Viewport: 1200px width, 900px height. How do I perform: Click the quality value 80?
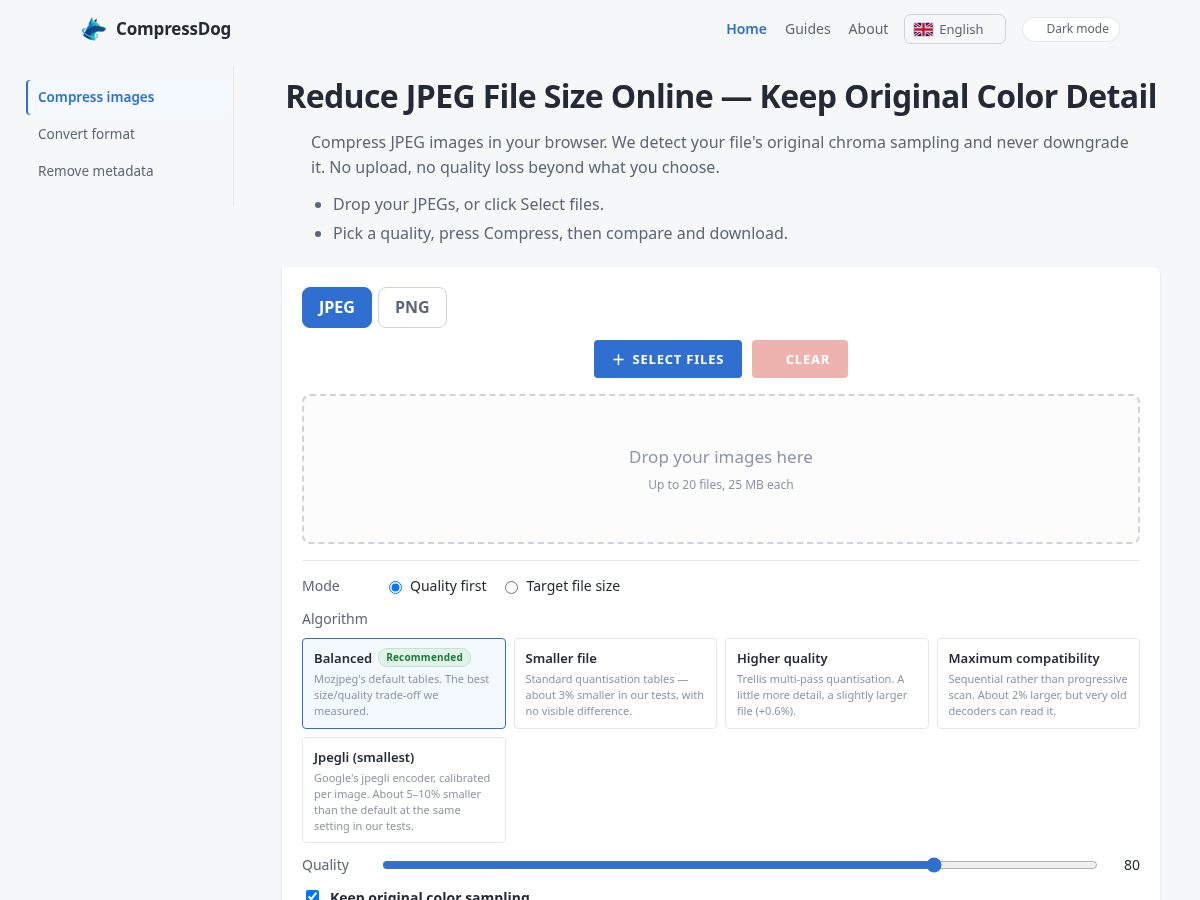pyautogui.click(x=1132, y=865)
